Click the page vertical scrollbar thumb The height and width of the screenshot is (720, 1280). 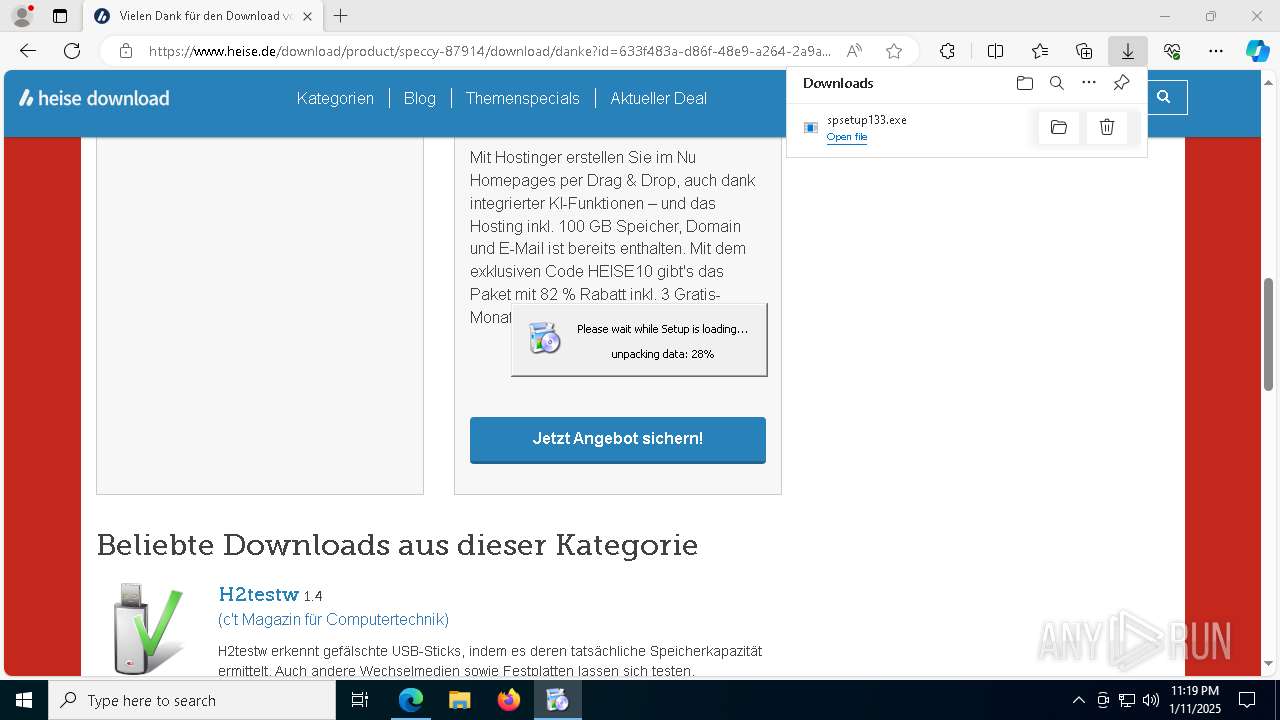pos(1268,334)
